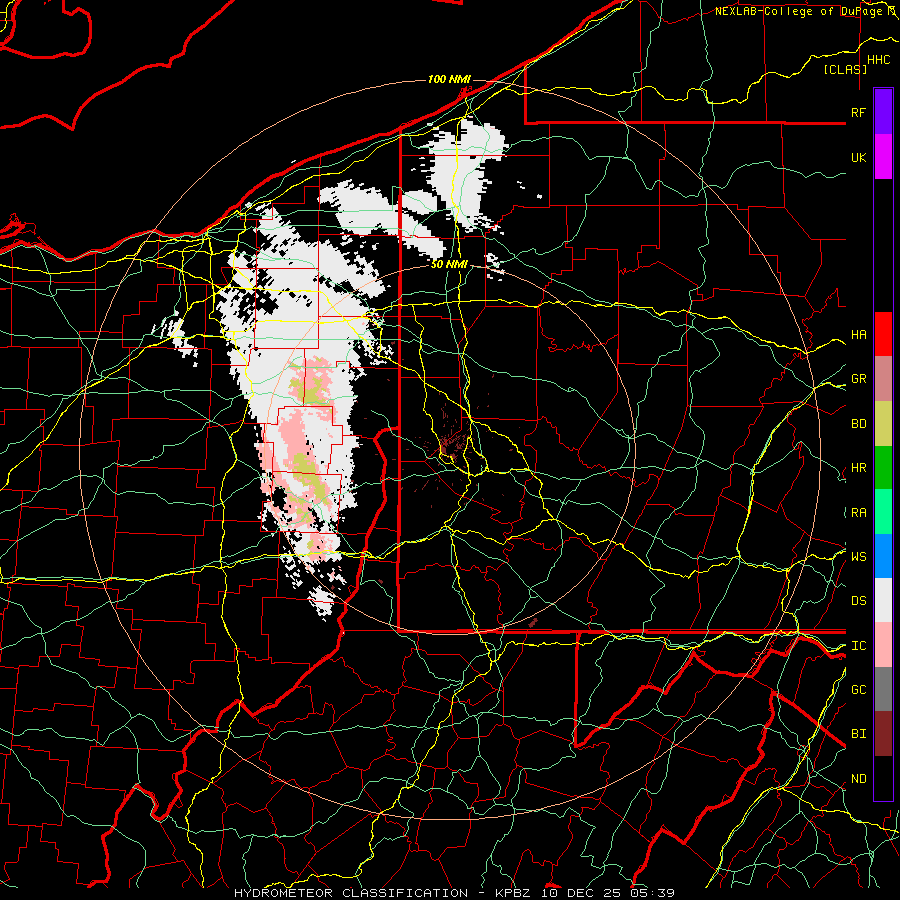Click the WS legend label
The image size is (900, 900).
(x=858, y=556)
